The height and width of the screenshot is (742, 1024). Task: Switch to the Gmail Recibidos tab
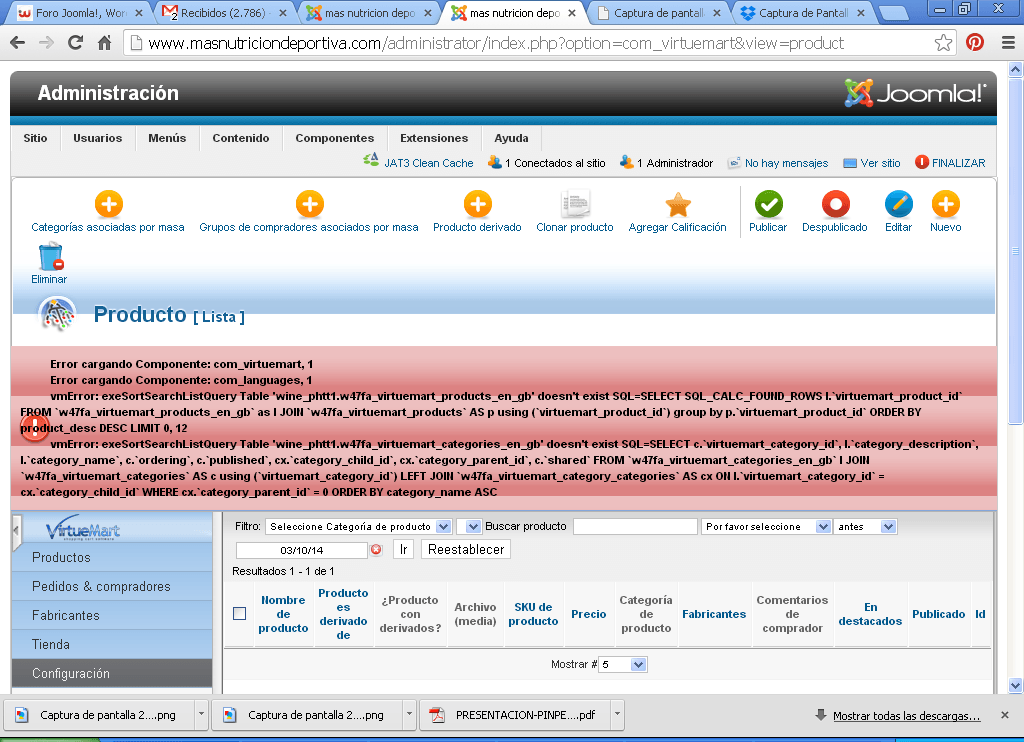coord(223,12)
